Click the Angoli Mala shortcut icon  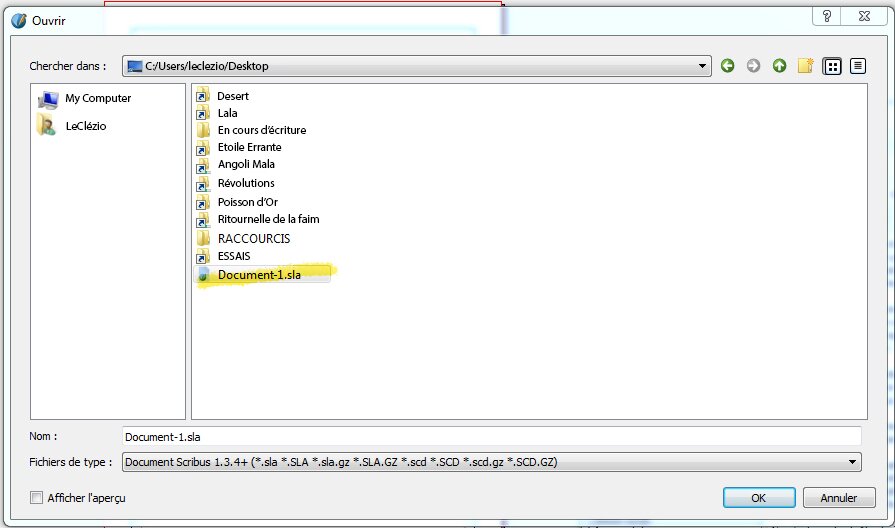(x=203, y=164)
